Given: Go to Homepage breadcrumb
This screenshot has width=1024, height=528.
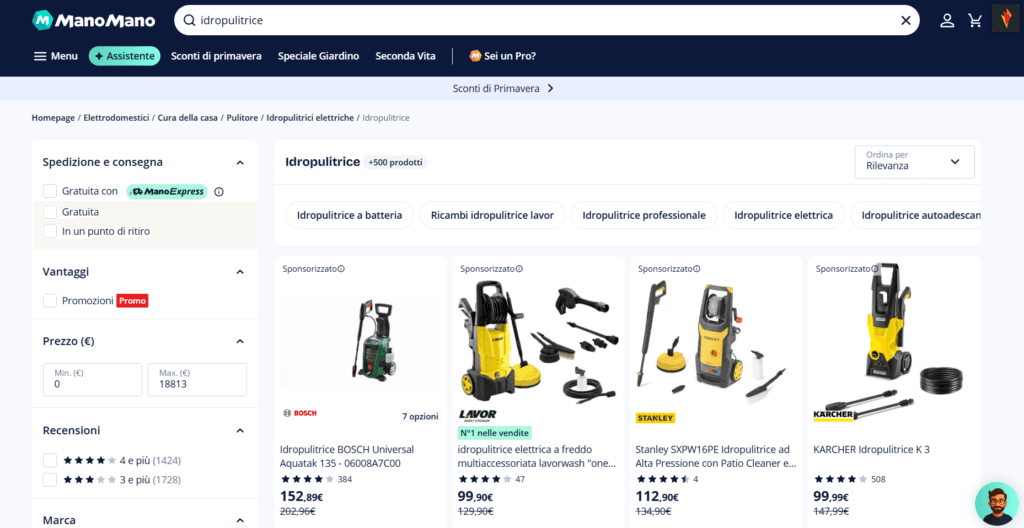Looking at the screenshot, I should pyautogui.click(x=53, y=118).
